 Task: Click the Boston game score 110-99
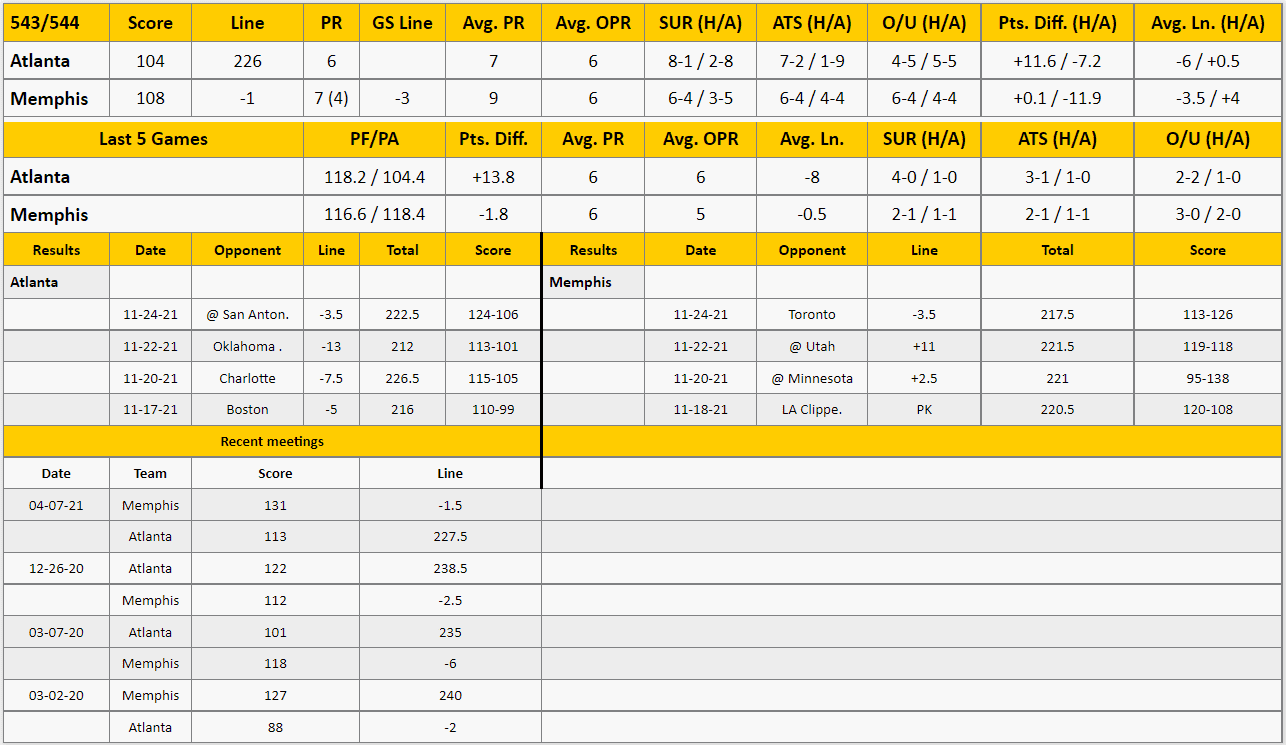point(492,409)
